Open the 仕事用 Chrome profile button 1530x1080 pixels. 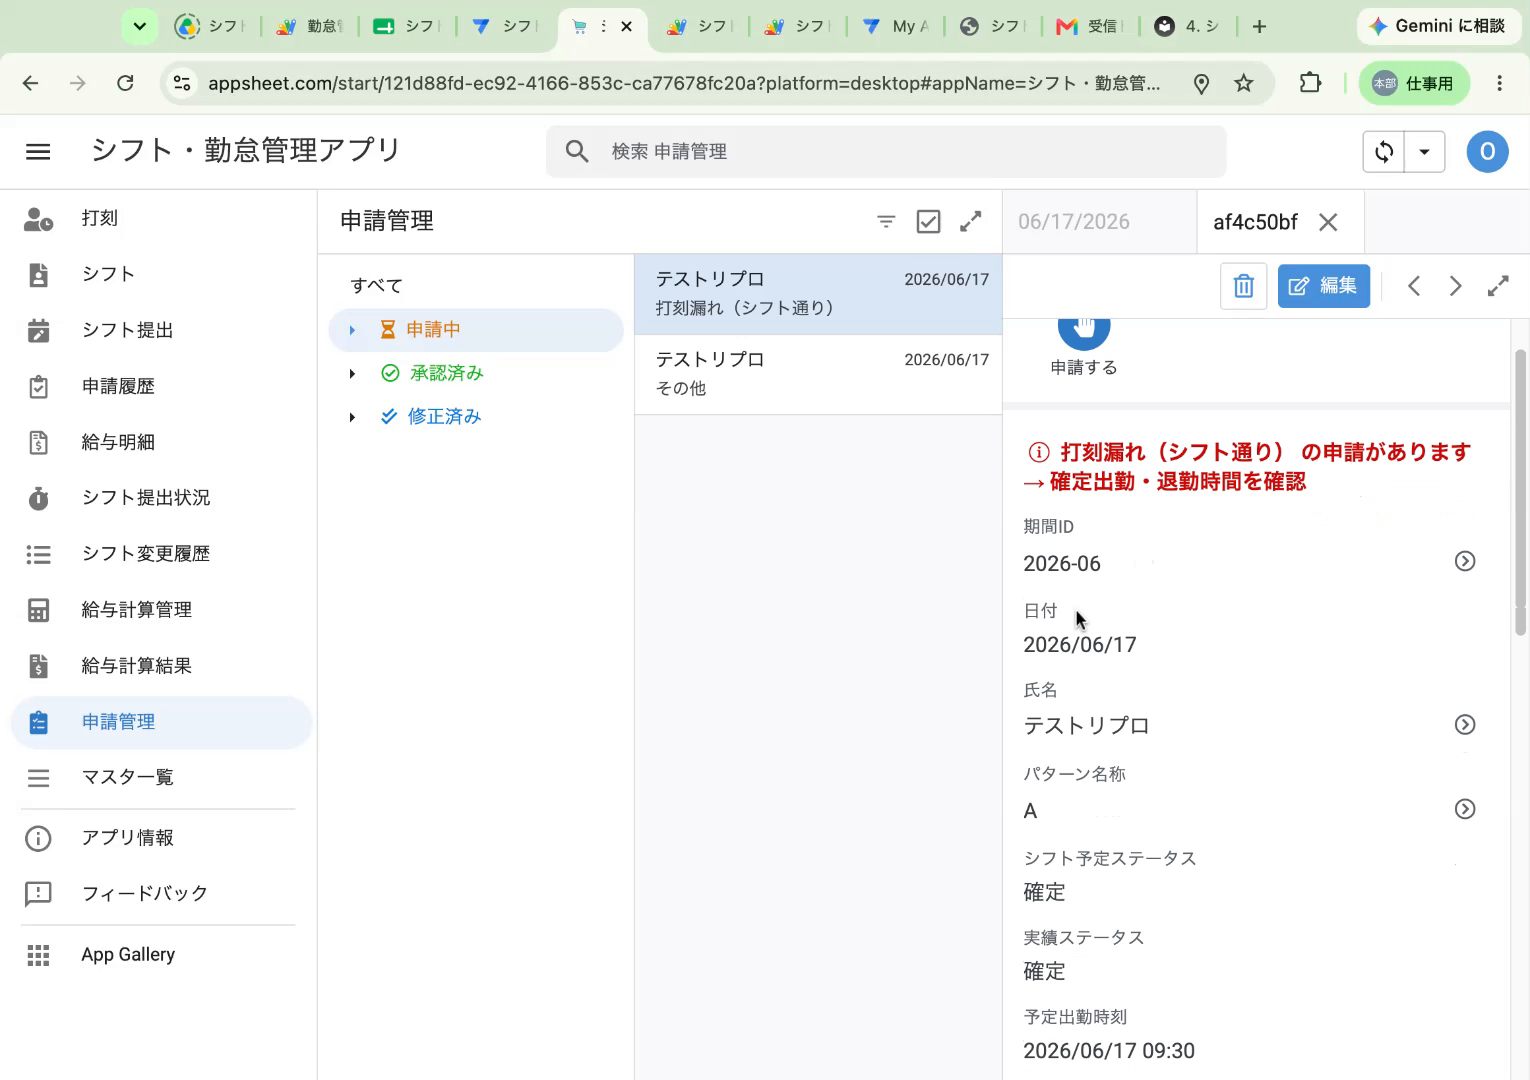(1414, 83)
